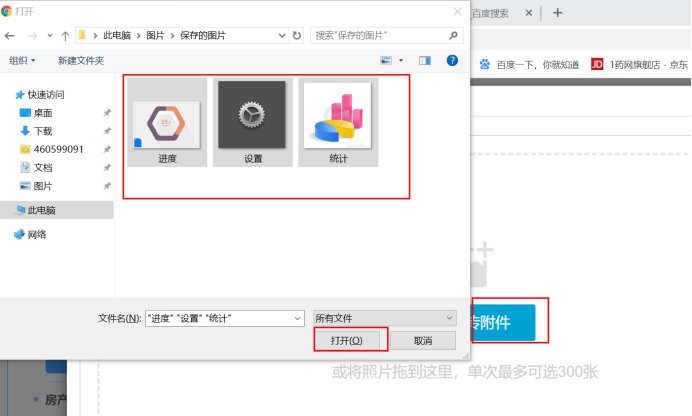Close the 百度搜索 browser tab
Screen dimensions: 692x416
point(529,13)
